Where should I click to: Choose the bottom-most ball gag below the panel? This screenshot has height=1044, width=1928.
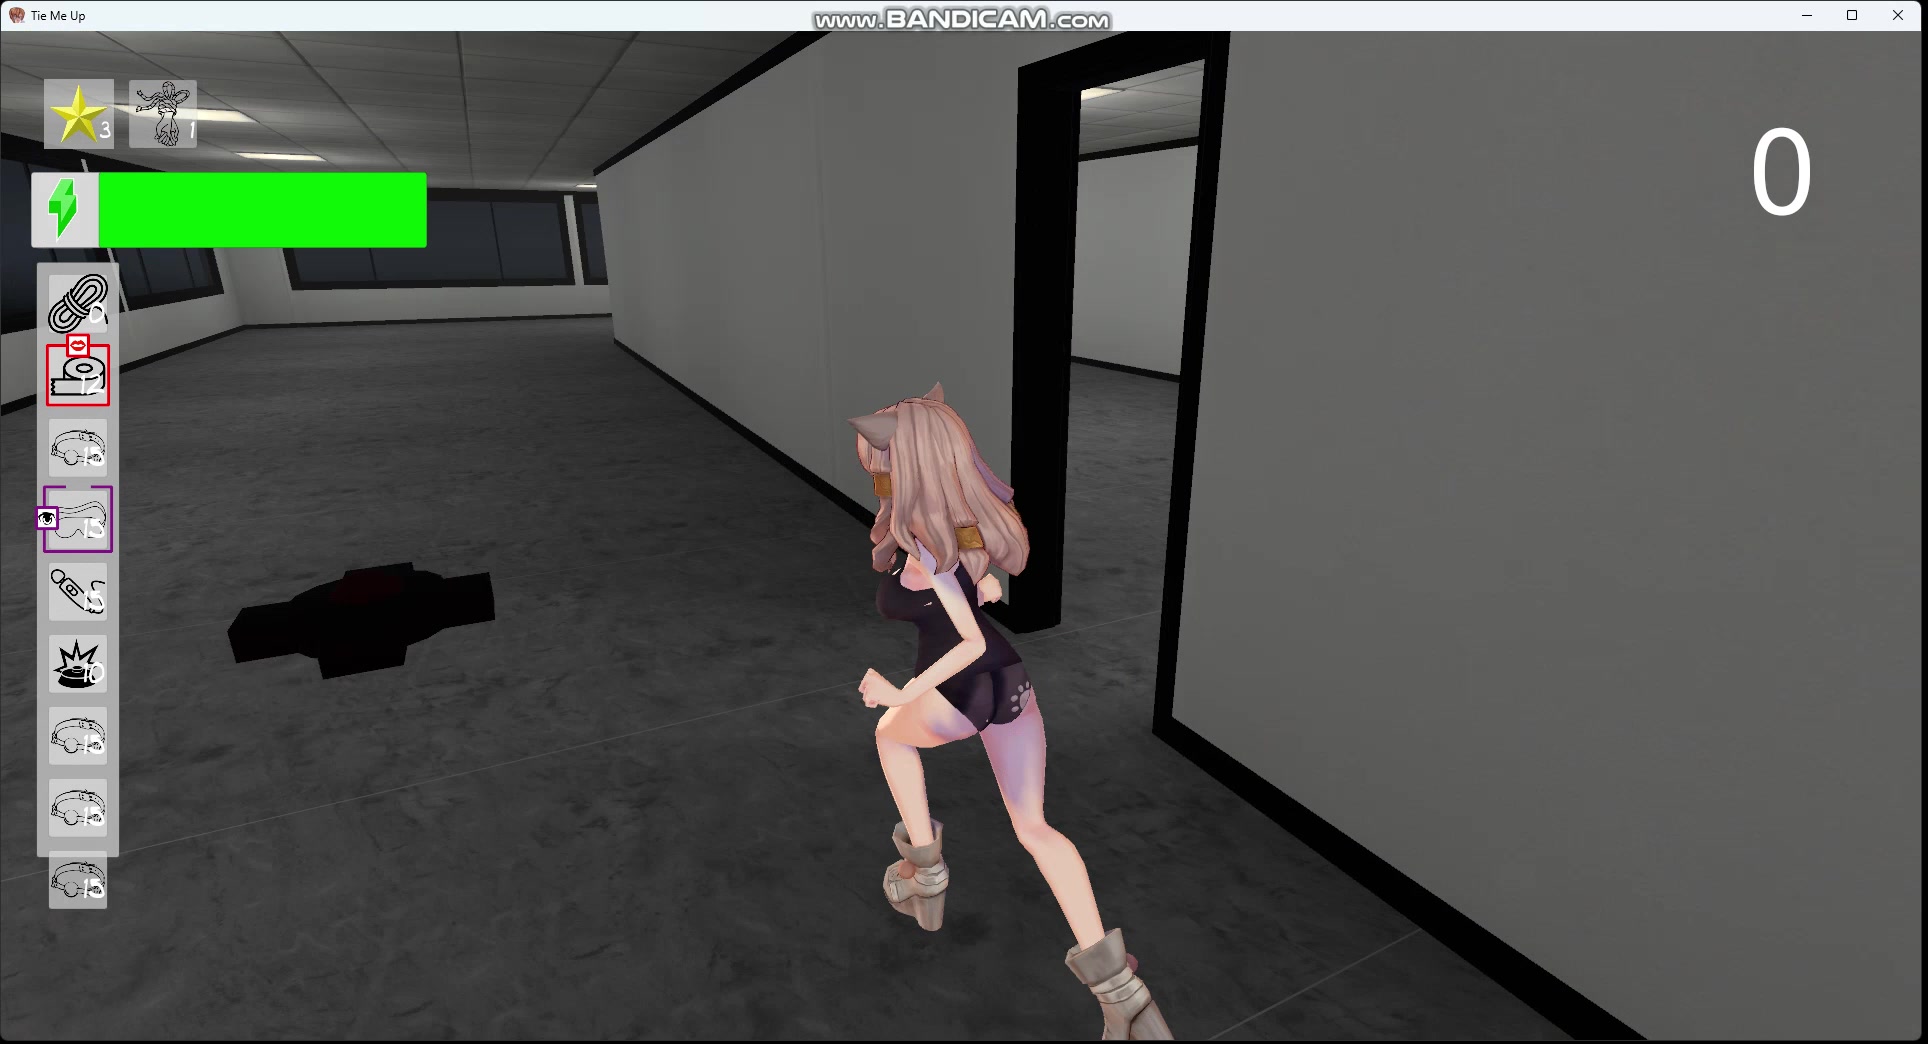(x=78, y=881)
